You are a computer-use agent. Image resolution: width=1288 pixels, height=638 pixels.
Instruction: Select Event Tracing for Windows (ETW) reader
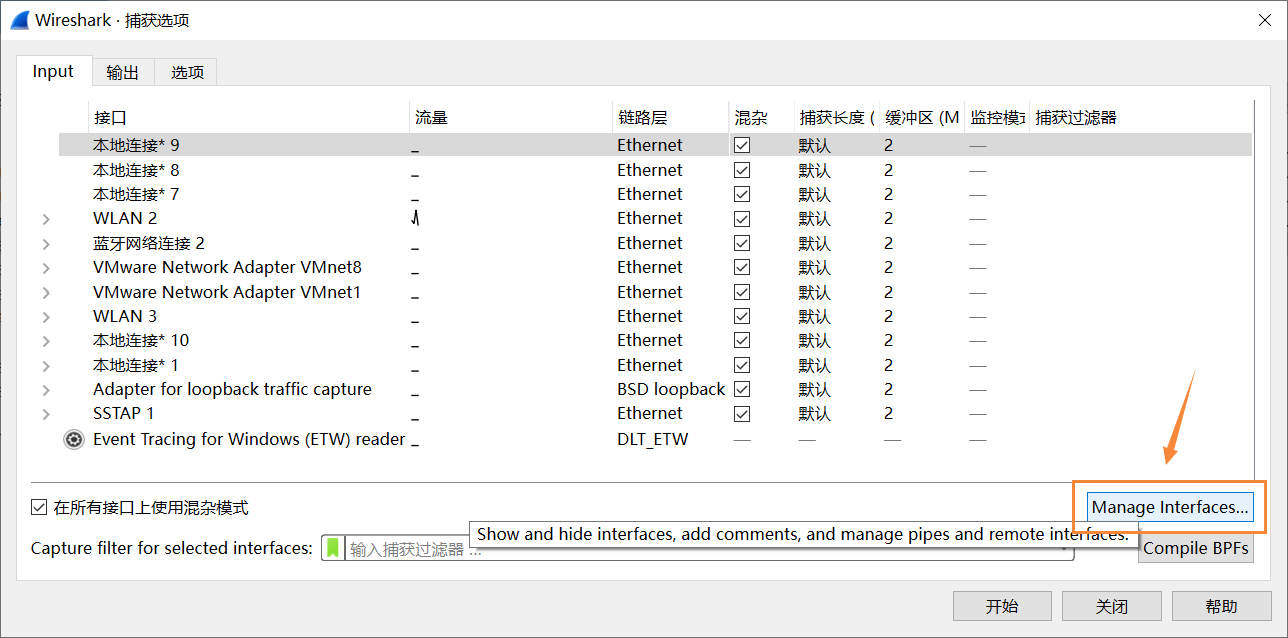click(249, 439)
